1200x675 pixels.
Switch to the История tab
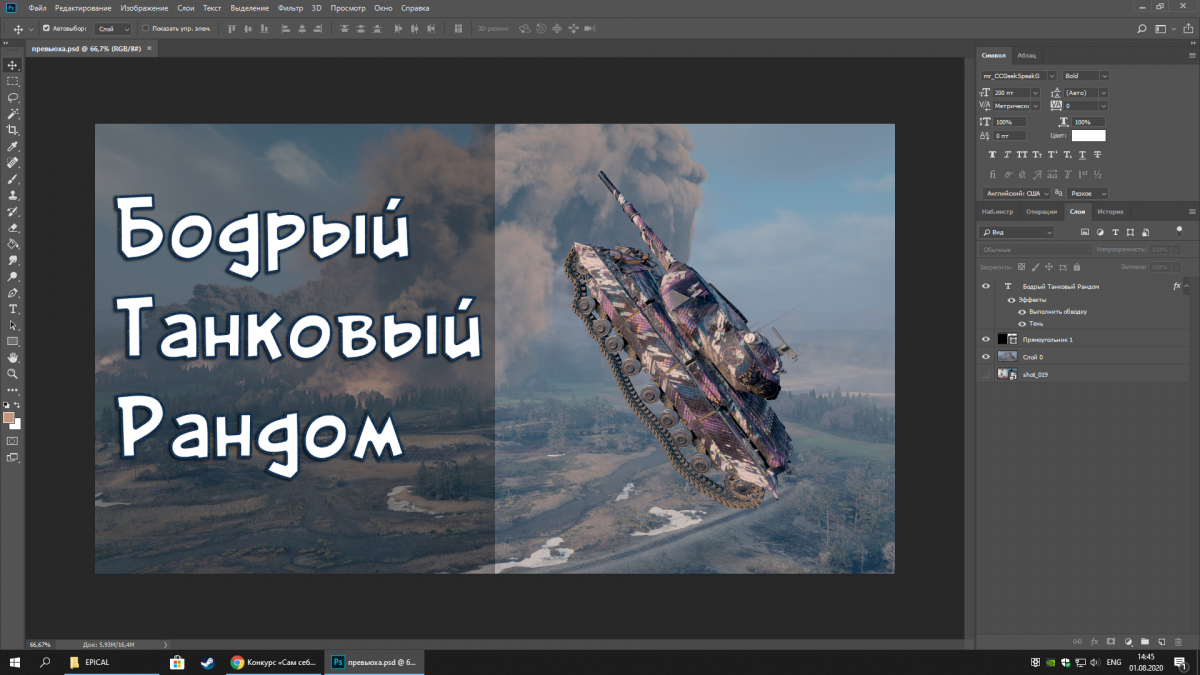click(x=1110, y=212)
